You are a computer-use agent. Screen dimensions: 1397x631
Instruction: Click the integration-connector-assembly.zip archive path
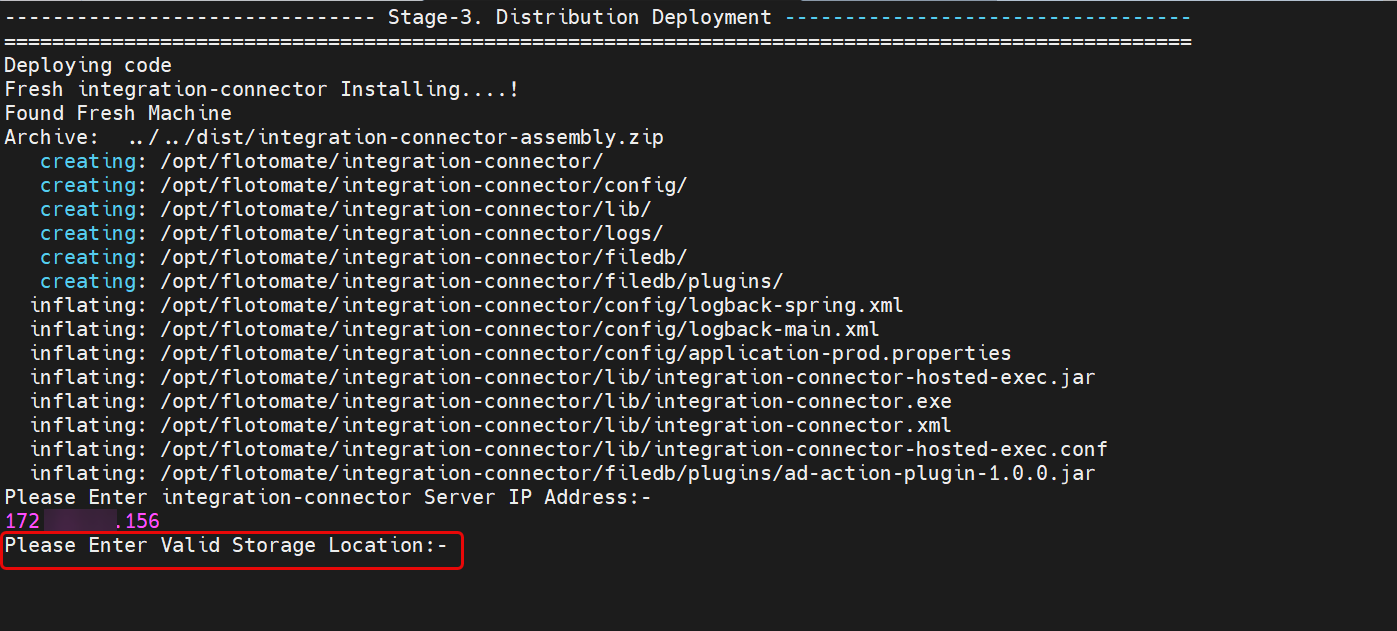click(396, 137)
